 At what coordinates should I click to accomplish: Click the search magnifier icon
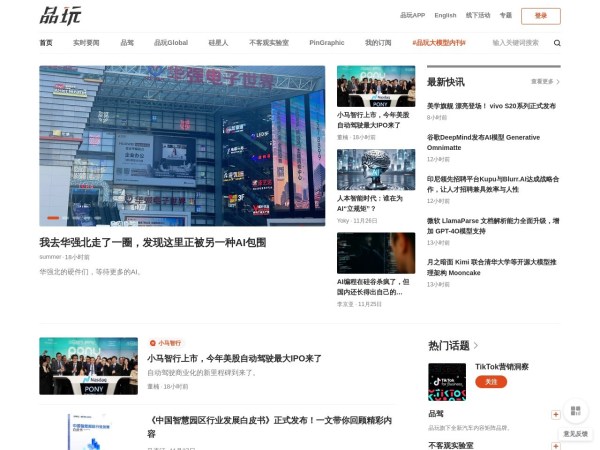[x=557, y=43]
